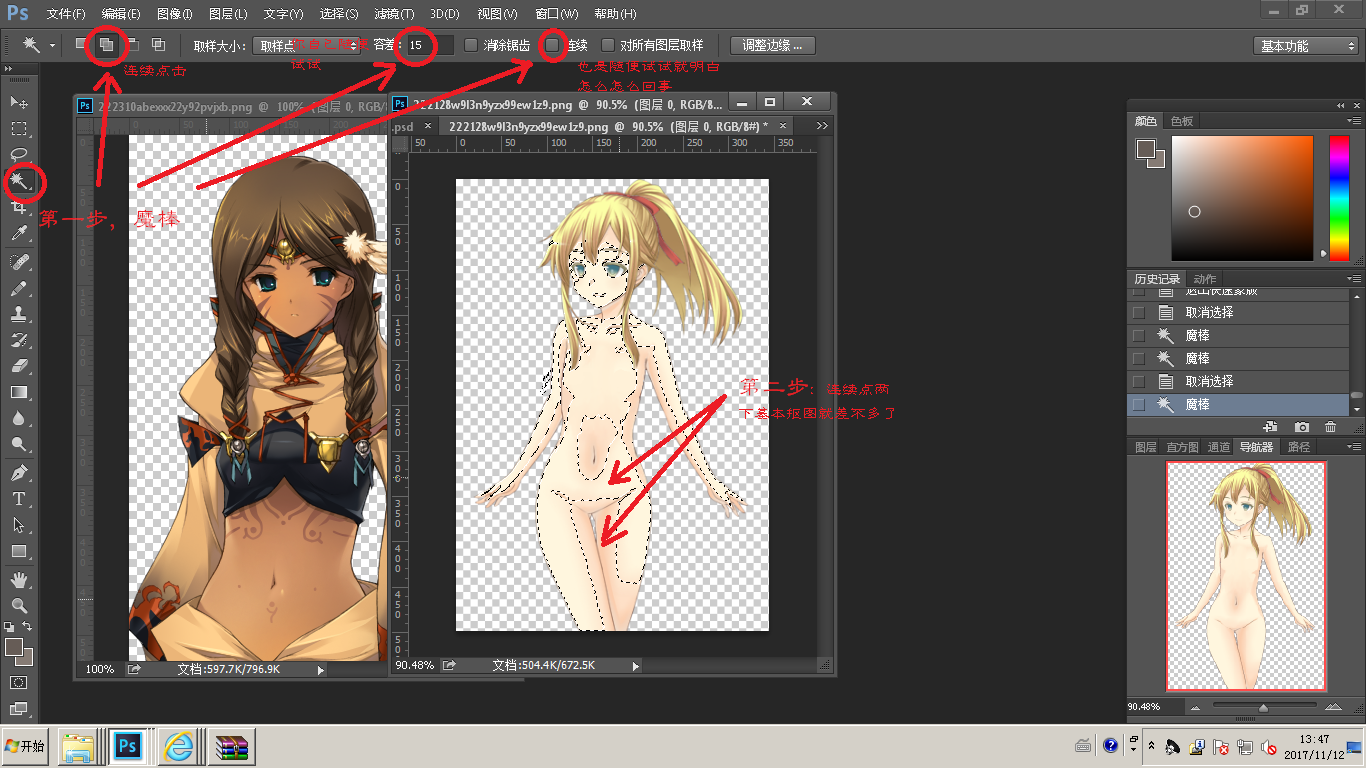Viewport: 1366px width, 768px height.
Task: Select the Lasso tool
Action: (19, 154)
